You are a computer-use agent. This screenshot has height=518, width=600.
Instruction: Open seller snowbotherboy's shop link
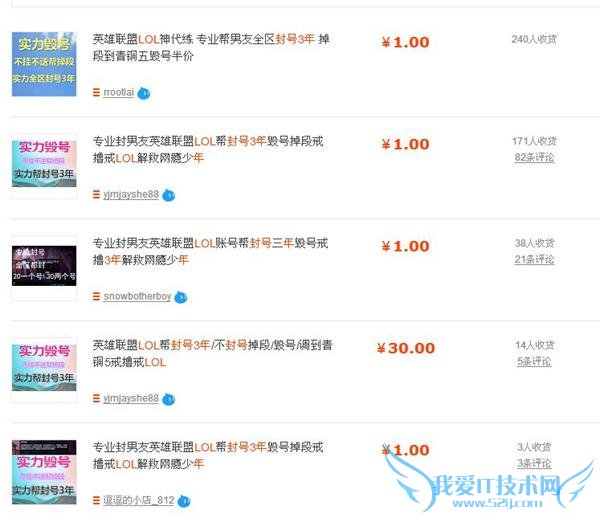(137, 296)
